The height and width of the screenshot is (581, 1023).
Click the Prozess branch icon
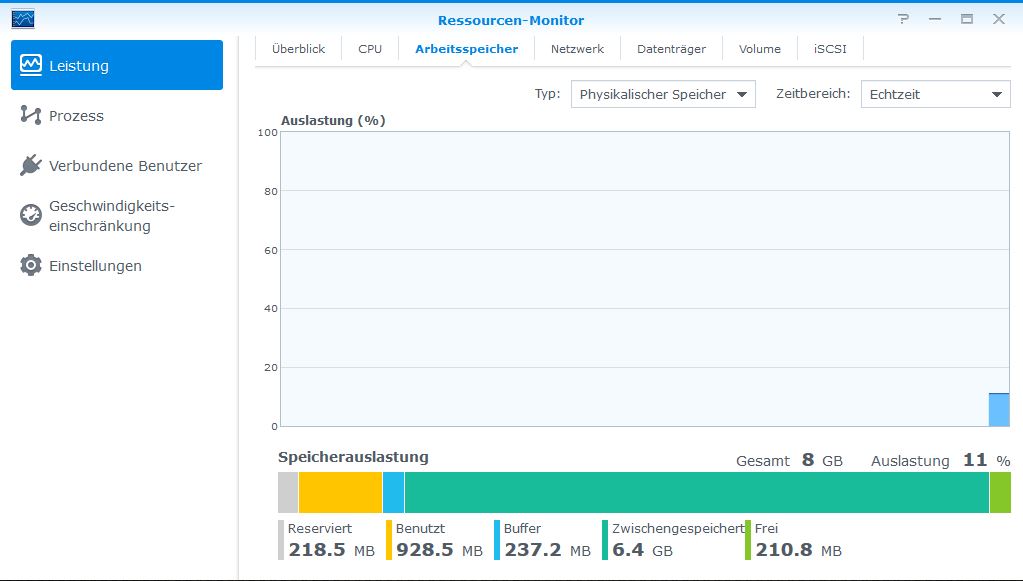tap(31, 115)
